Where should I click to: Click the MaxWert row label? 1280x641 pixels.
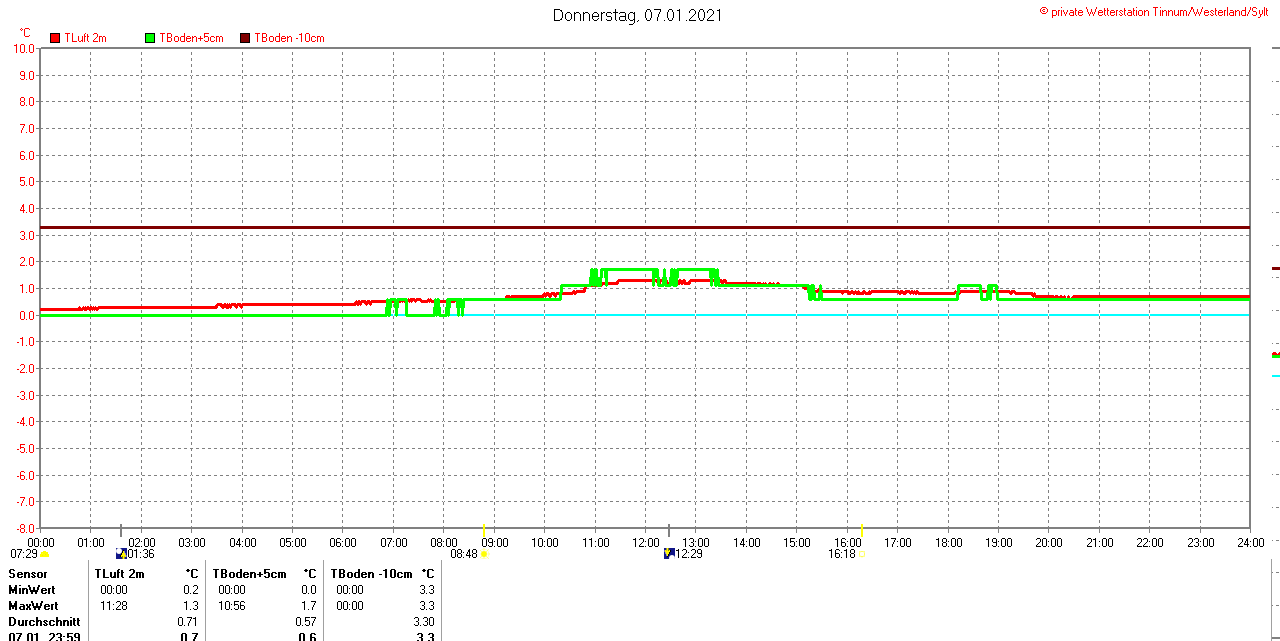33,606
